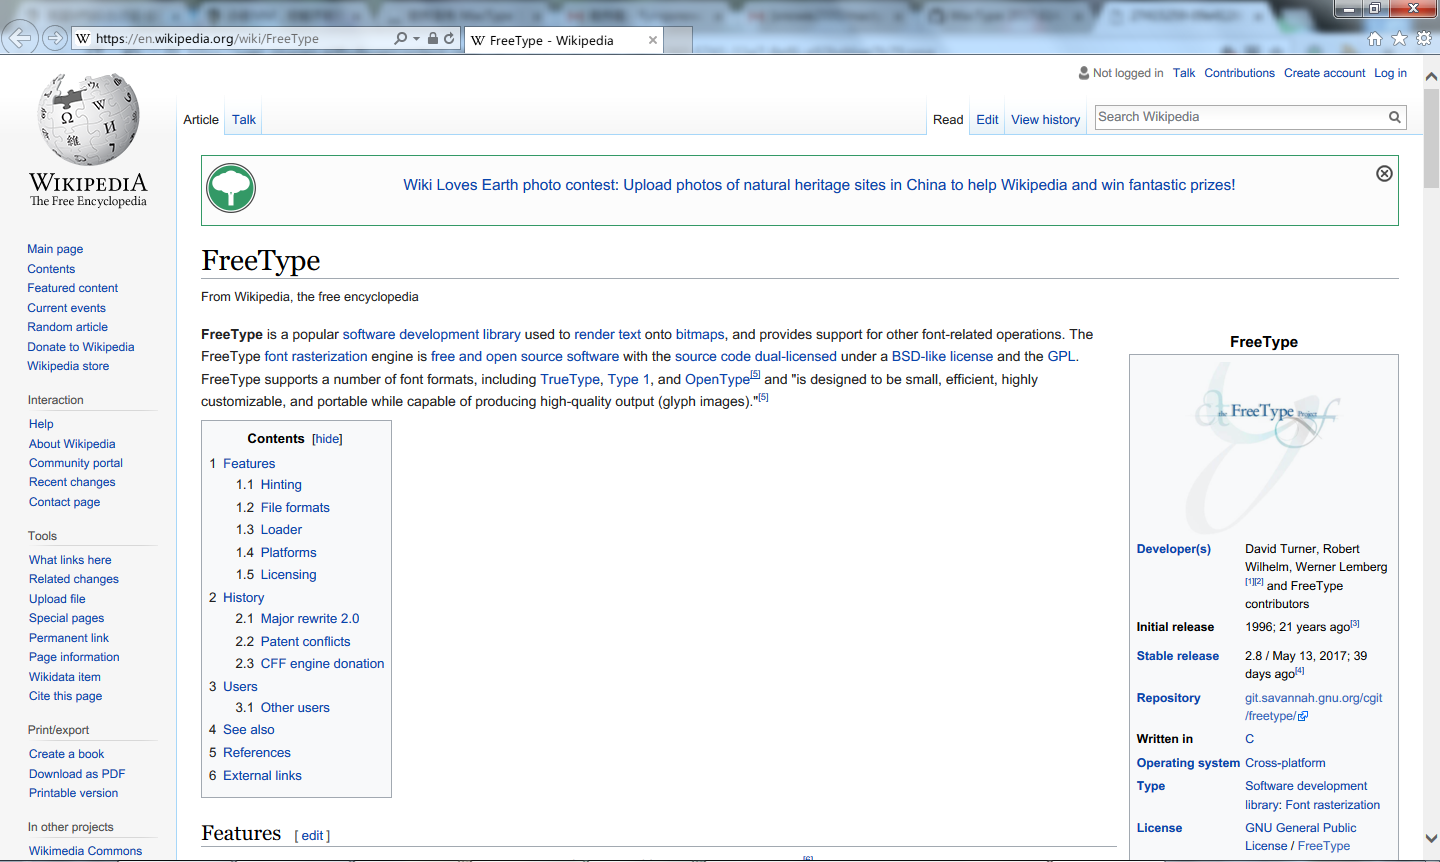1440x862 pixels.
Task: Click the browser Back arrow button
Action: (20, 38)
